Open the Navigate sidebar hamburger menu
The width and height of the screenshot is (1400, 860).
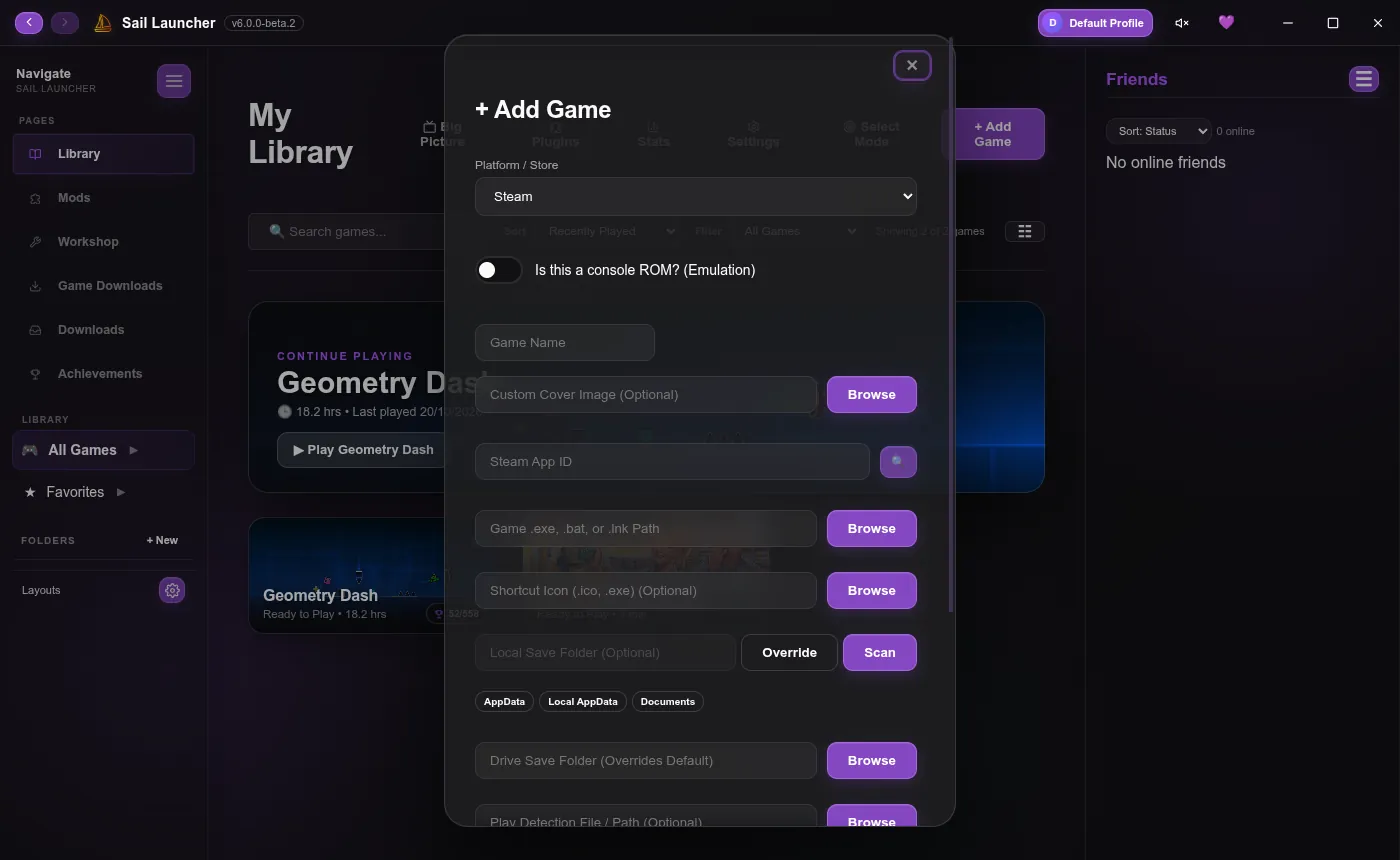[x=174, y=81]
